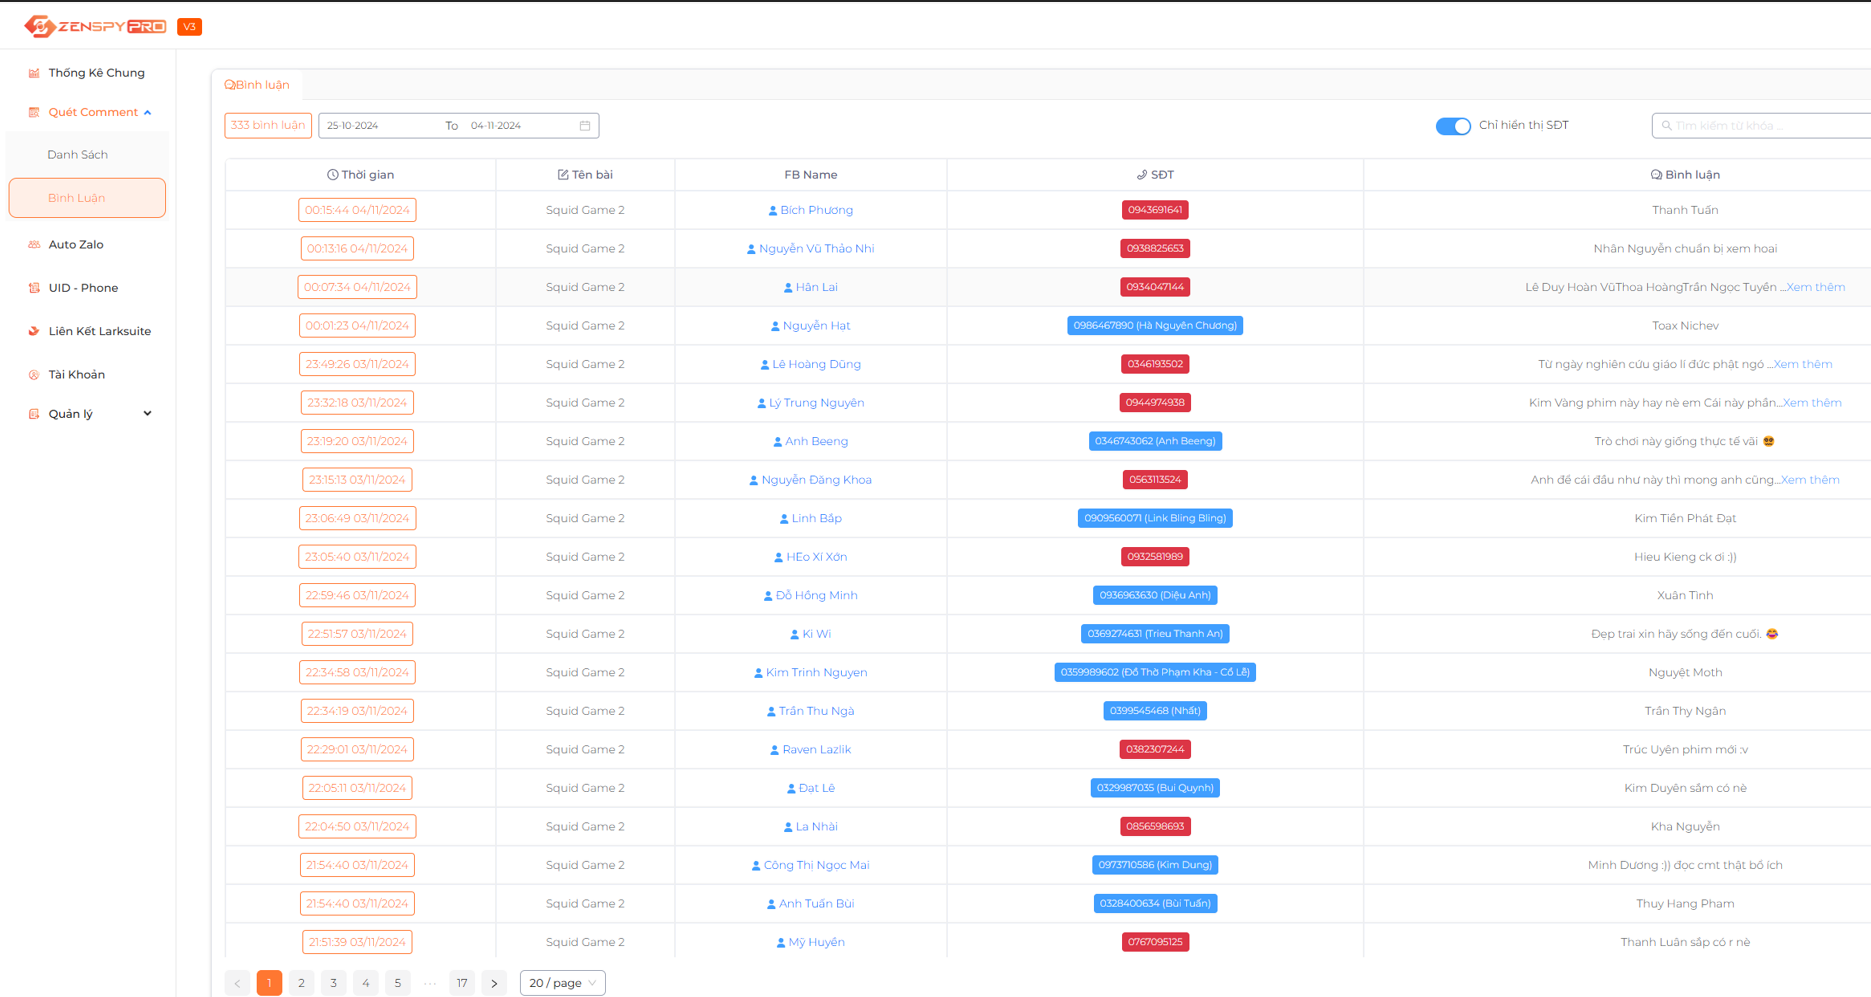
Task: Click the UID - Phone sidebar icon
Action: 34,288
